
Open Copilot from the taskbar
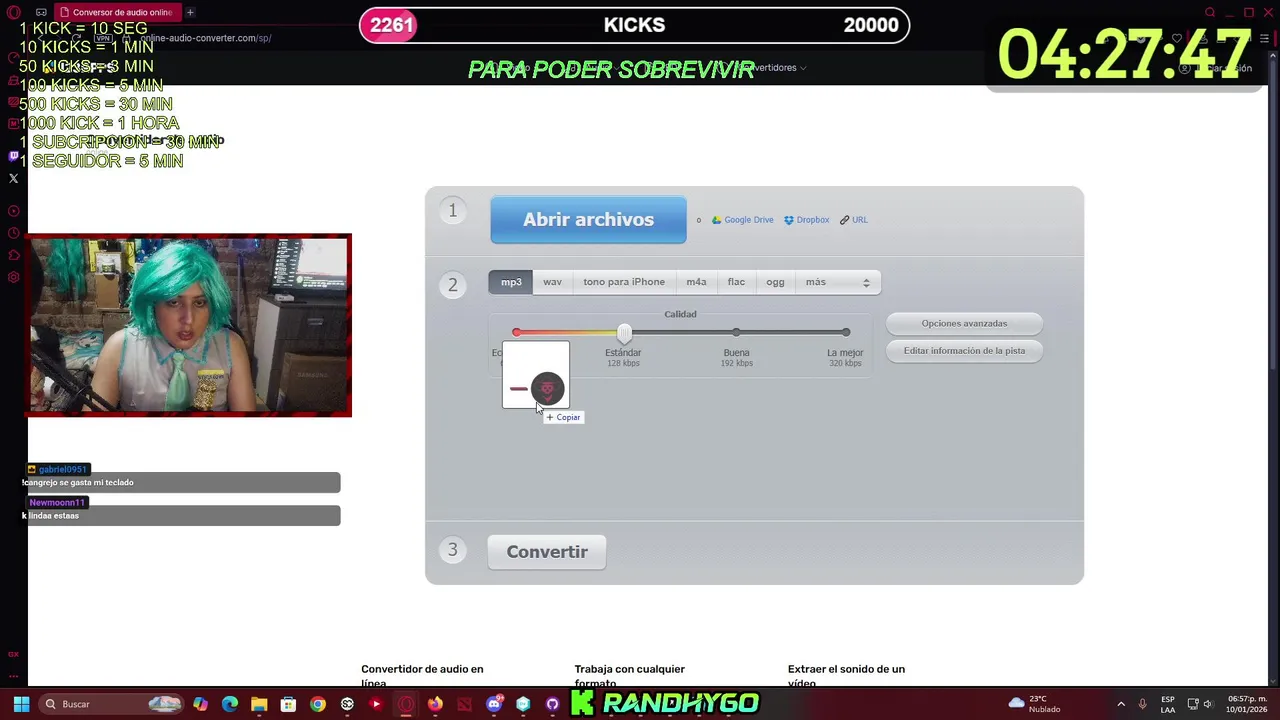[201, 704]
